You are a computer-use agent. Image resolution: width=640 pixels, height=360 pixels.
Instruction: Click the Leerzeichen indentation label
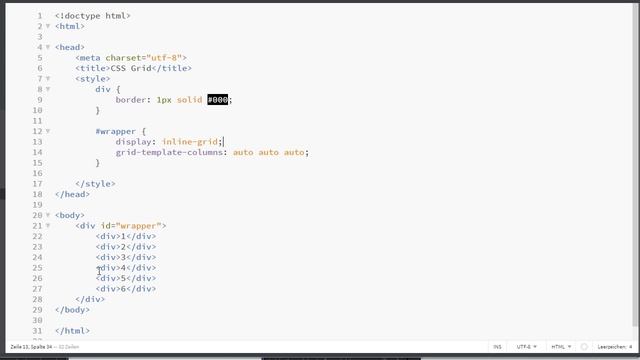point(612,347)
